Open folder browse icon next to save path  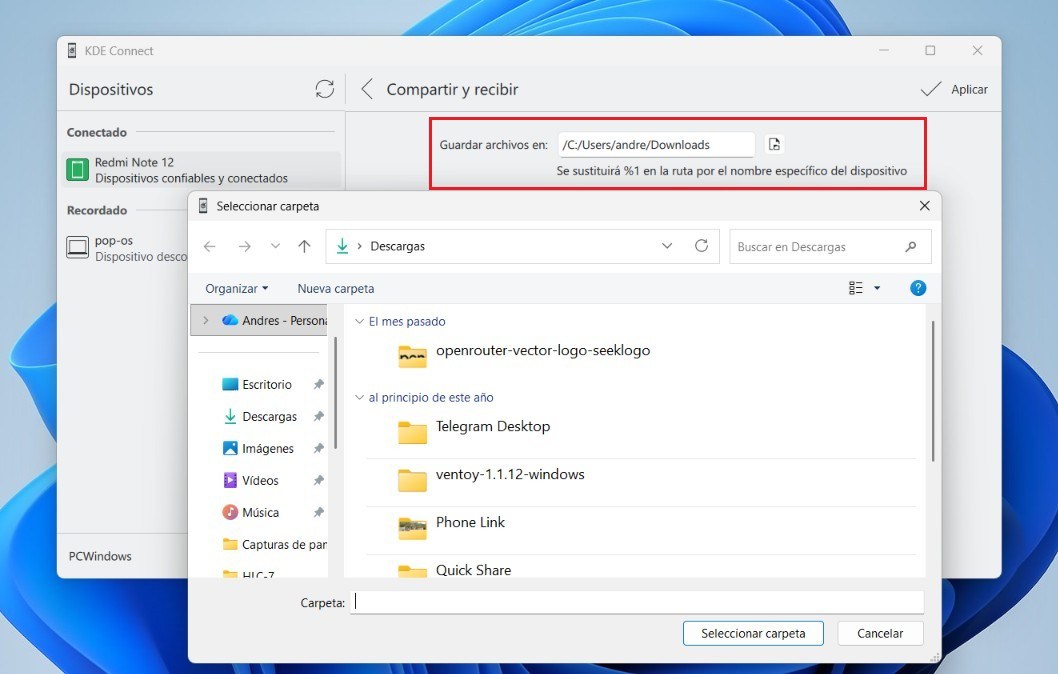pyautogui.click(x=775, y=144)
